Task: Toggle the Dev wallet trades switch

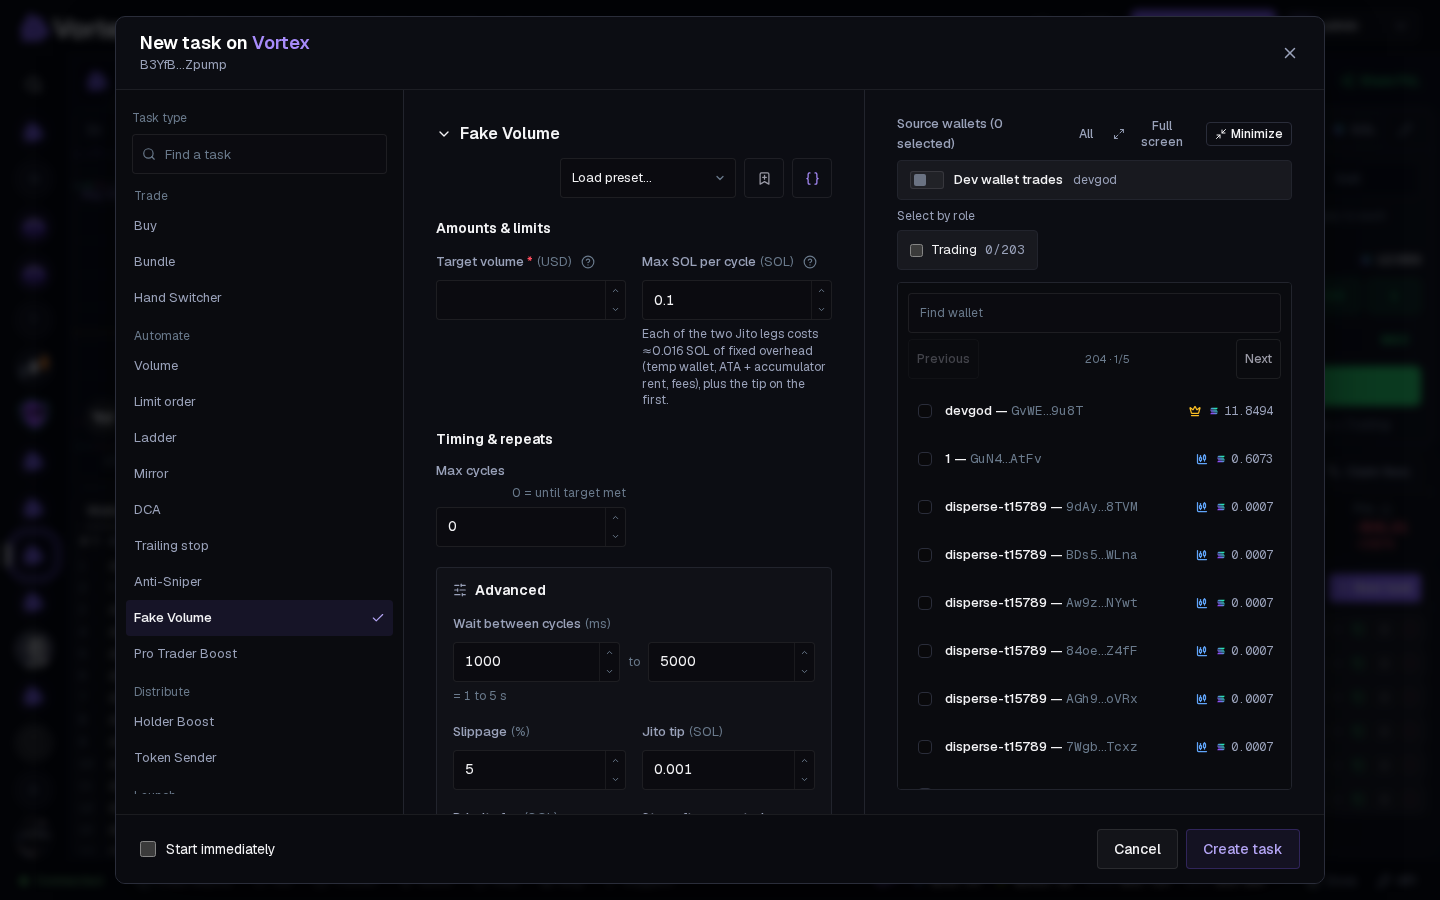Action: tap(927, 180)
